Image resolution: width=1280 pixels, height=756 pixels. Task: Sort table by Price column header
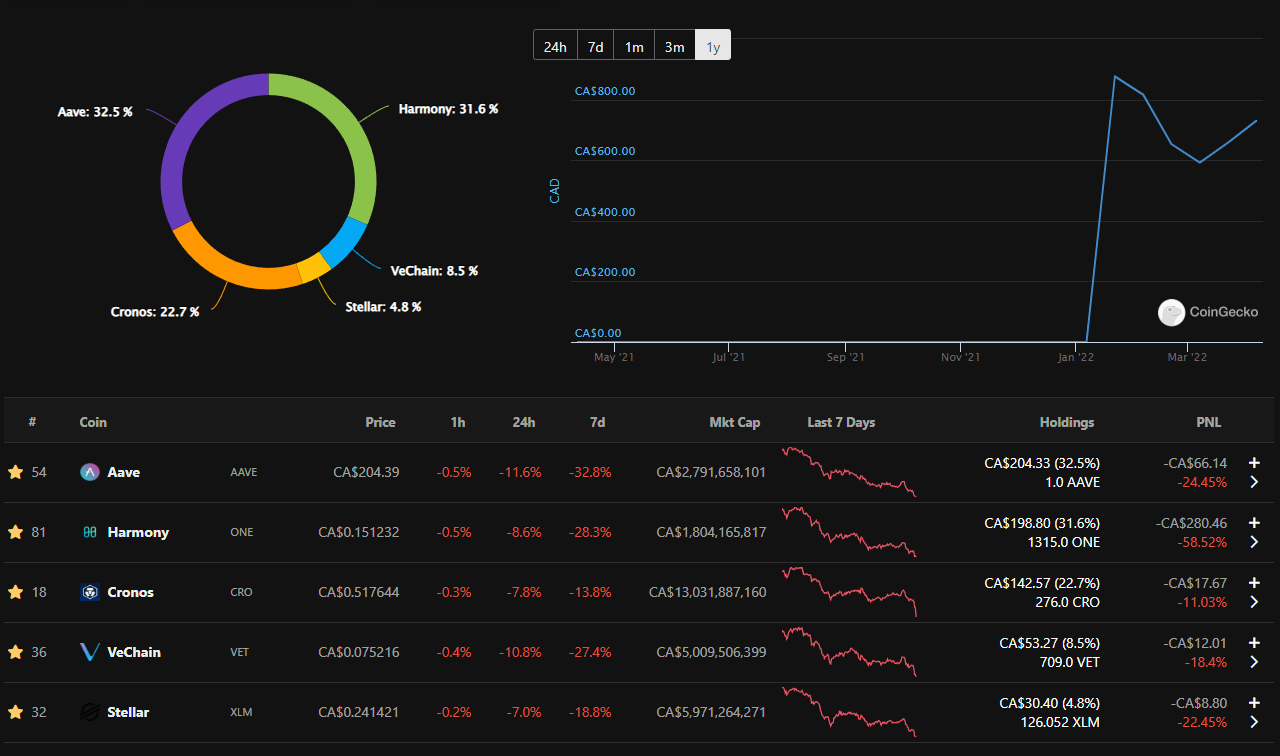[x=380, y=422]
